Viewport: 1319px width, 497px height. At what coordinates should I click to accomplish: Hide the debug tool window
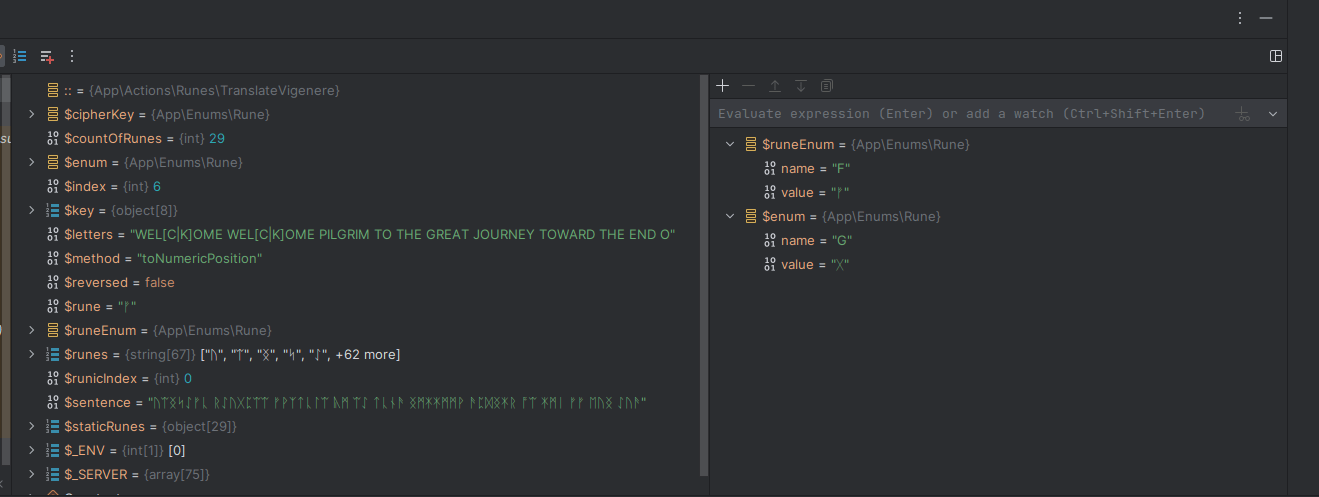1266,18
